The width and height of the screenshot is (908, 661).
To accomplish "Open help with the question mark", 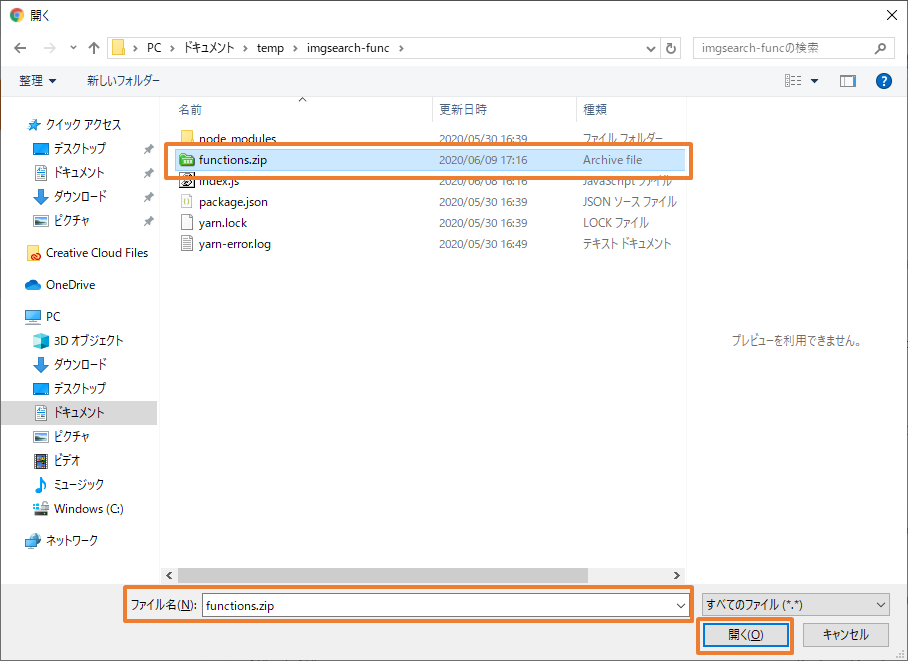I will 884,81.
